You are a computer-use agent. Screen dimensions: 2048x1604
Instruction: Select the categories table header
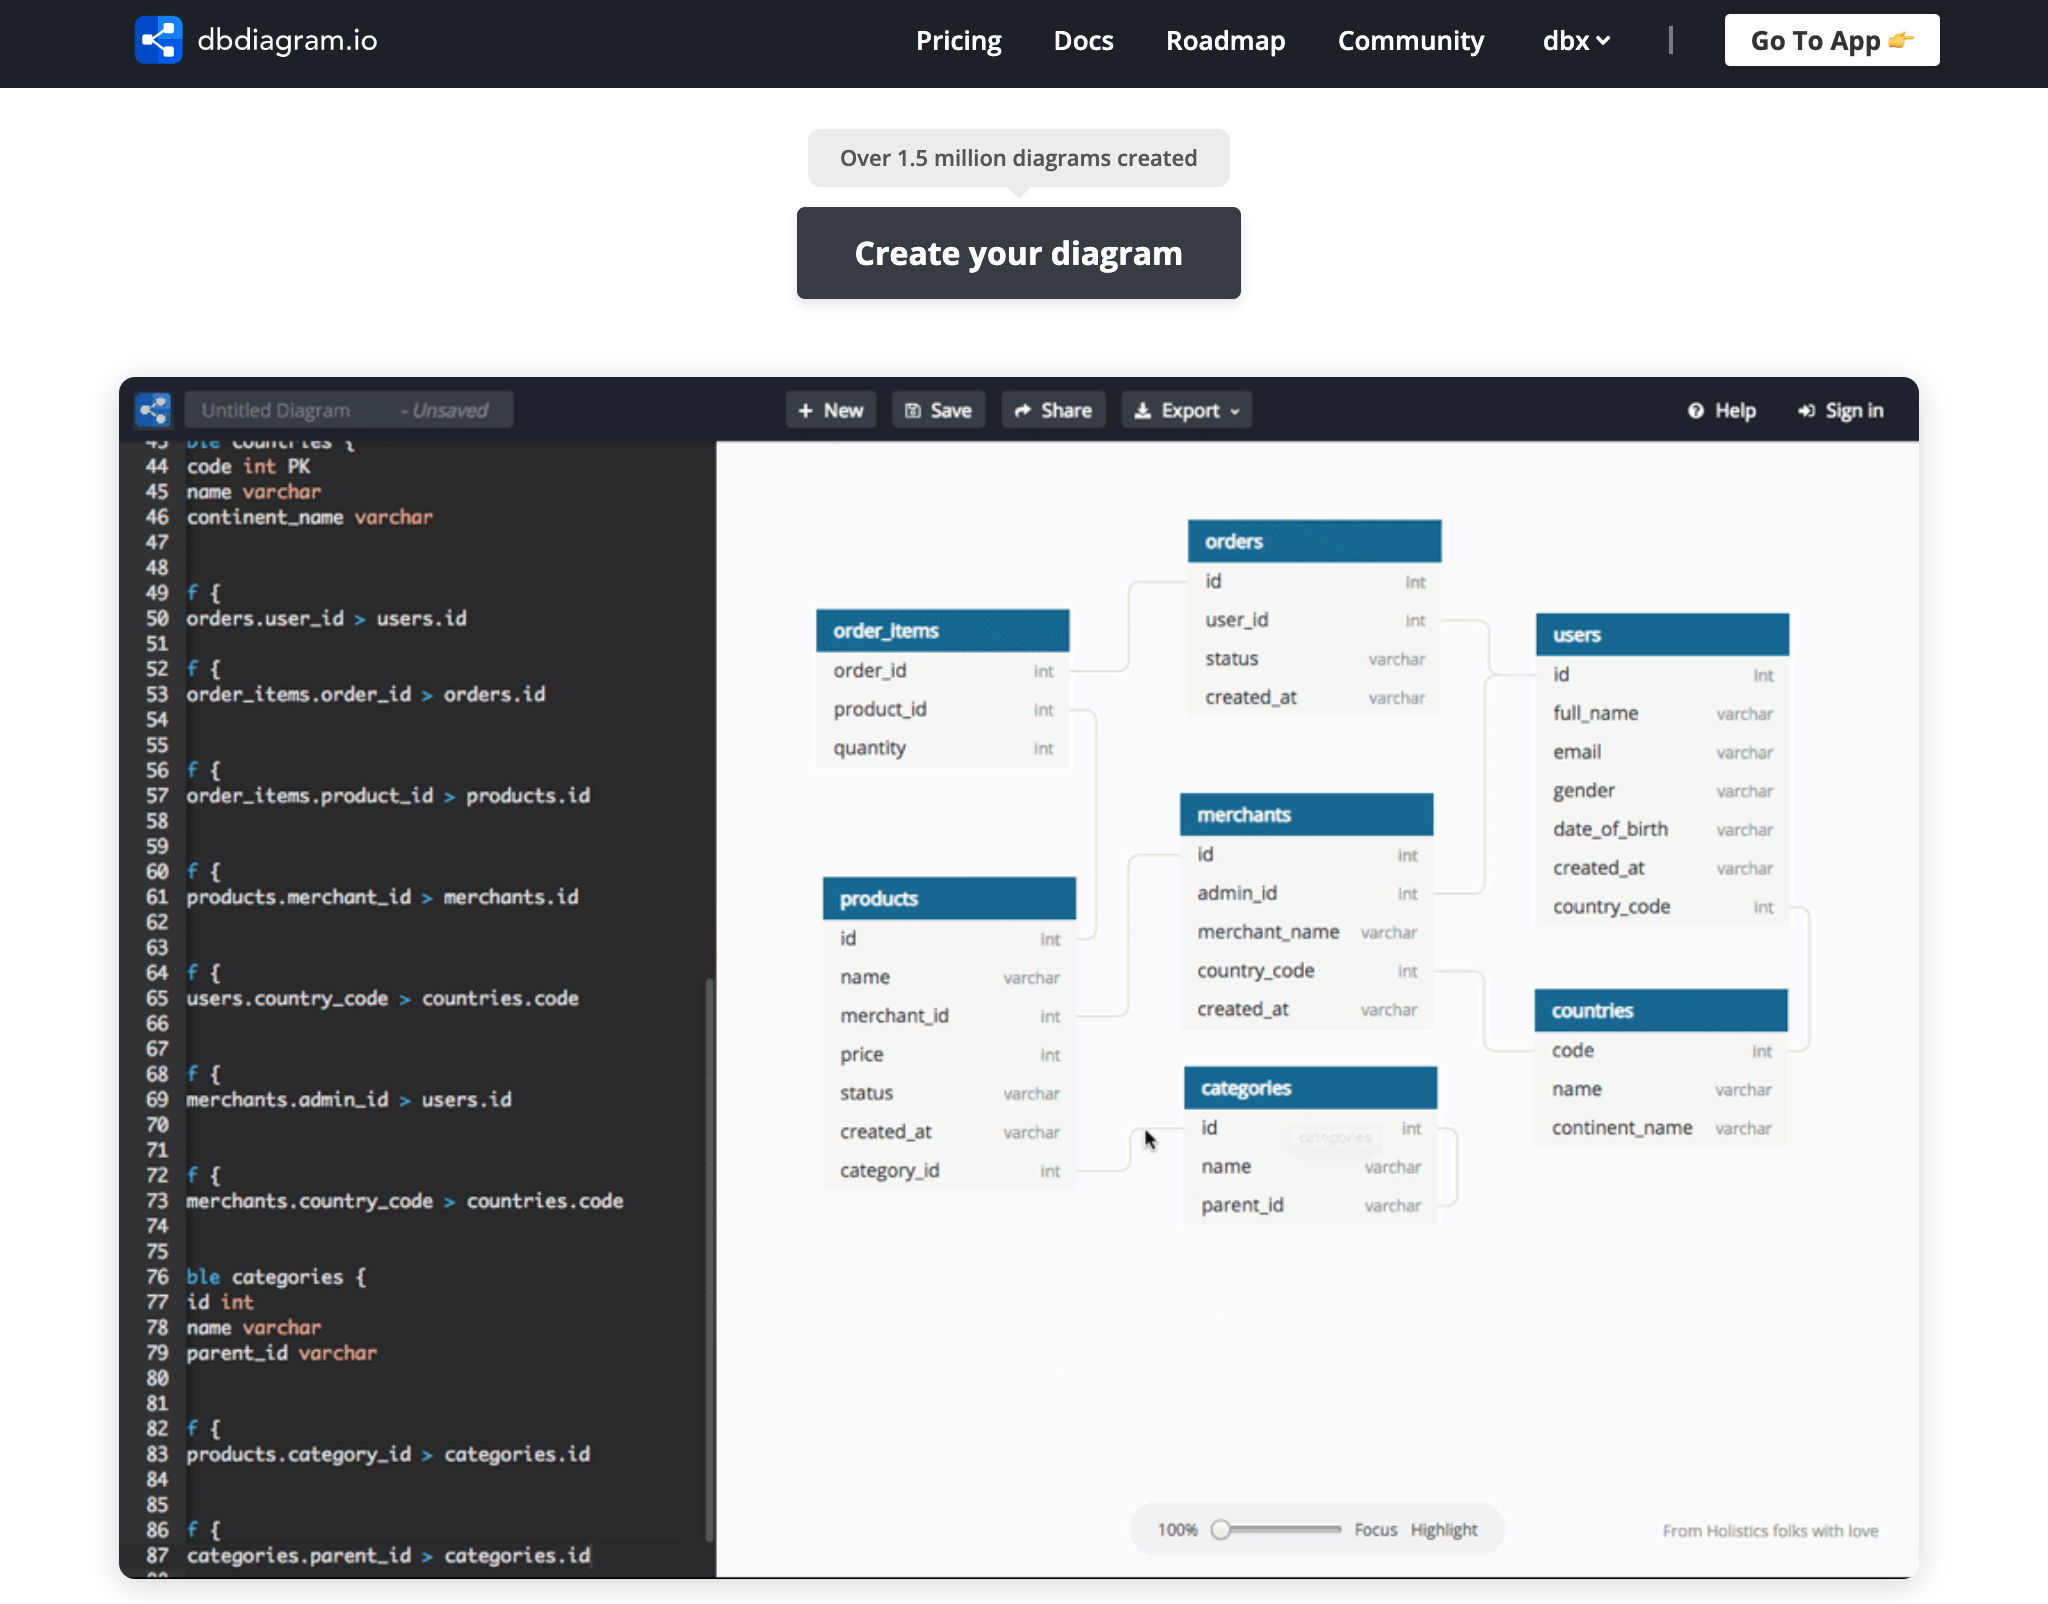click(1310, 1088)
